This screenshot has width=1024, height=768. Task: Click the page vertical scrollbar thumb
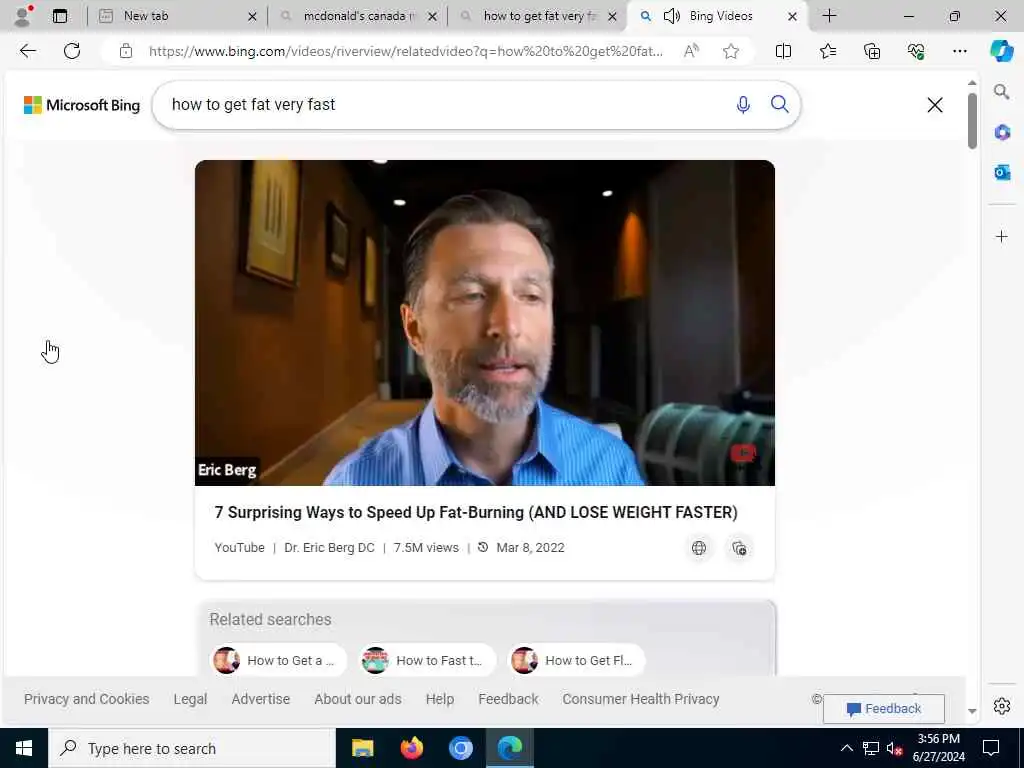point(972,121)
